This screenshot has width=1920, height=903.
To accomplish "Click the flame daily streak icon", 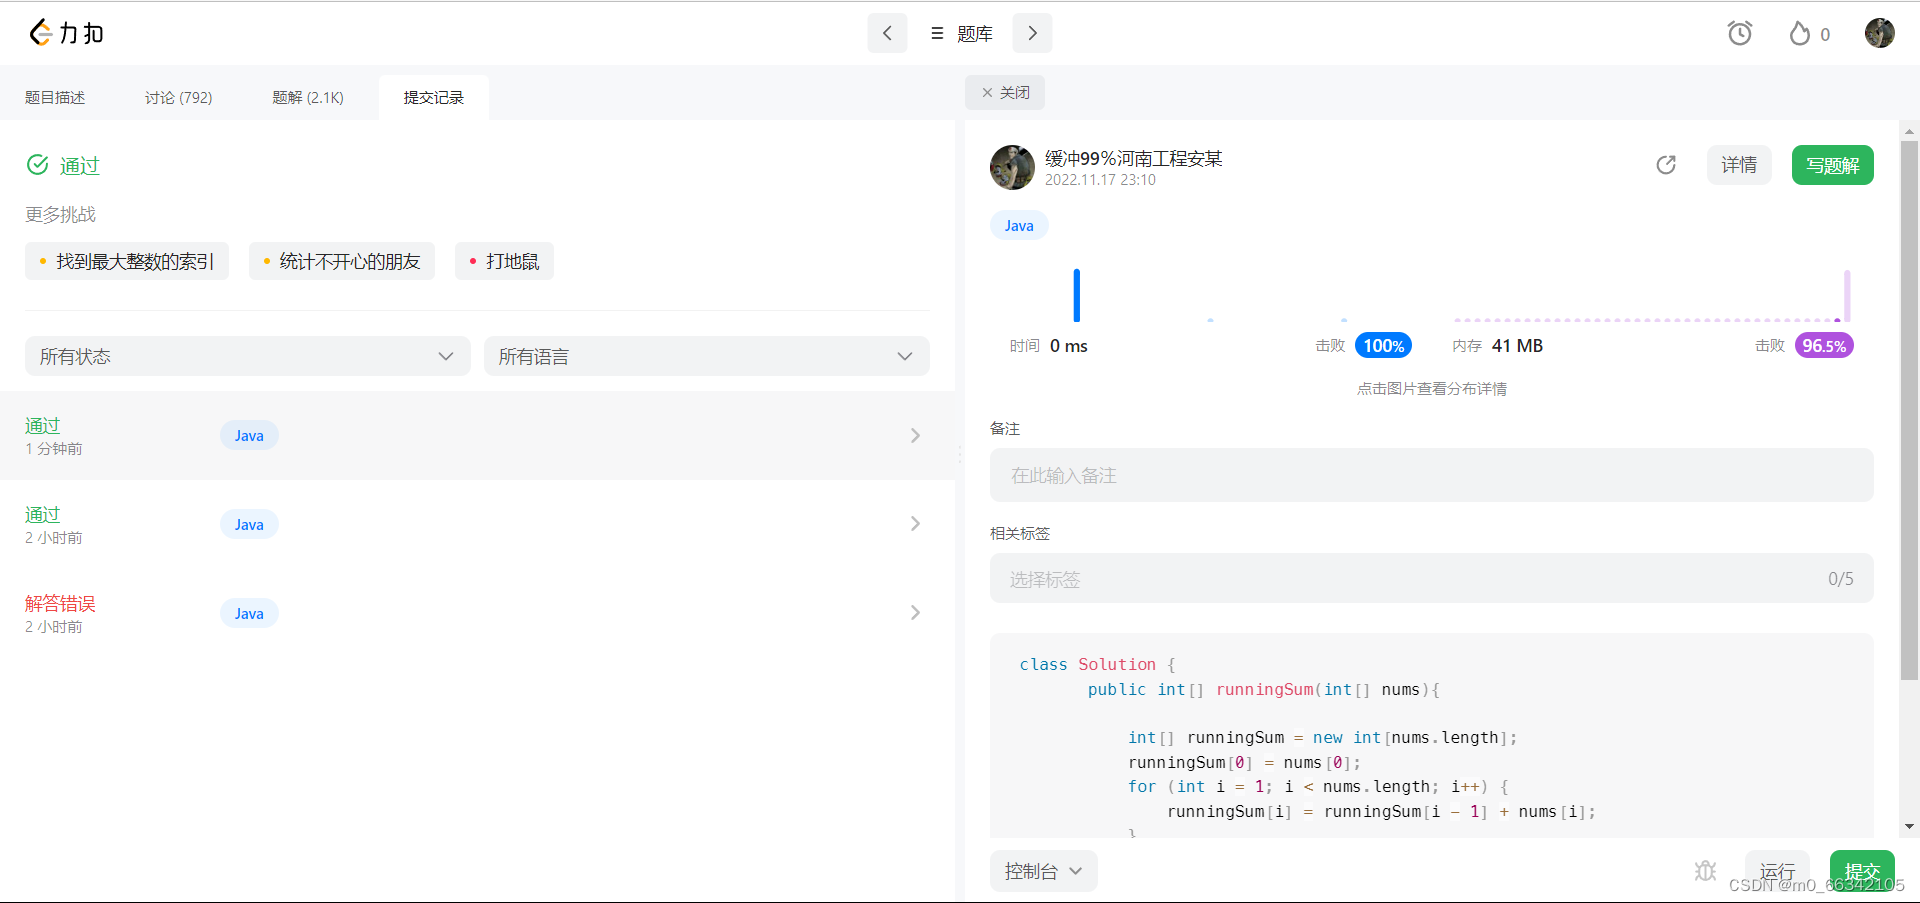I will point(1799,33).
